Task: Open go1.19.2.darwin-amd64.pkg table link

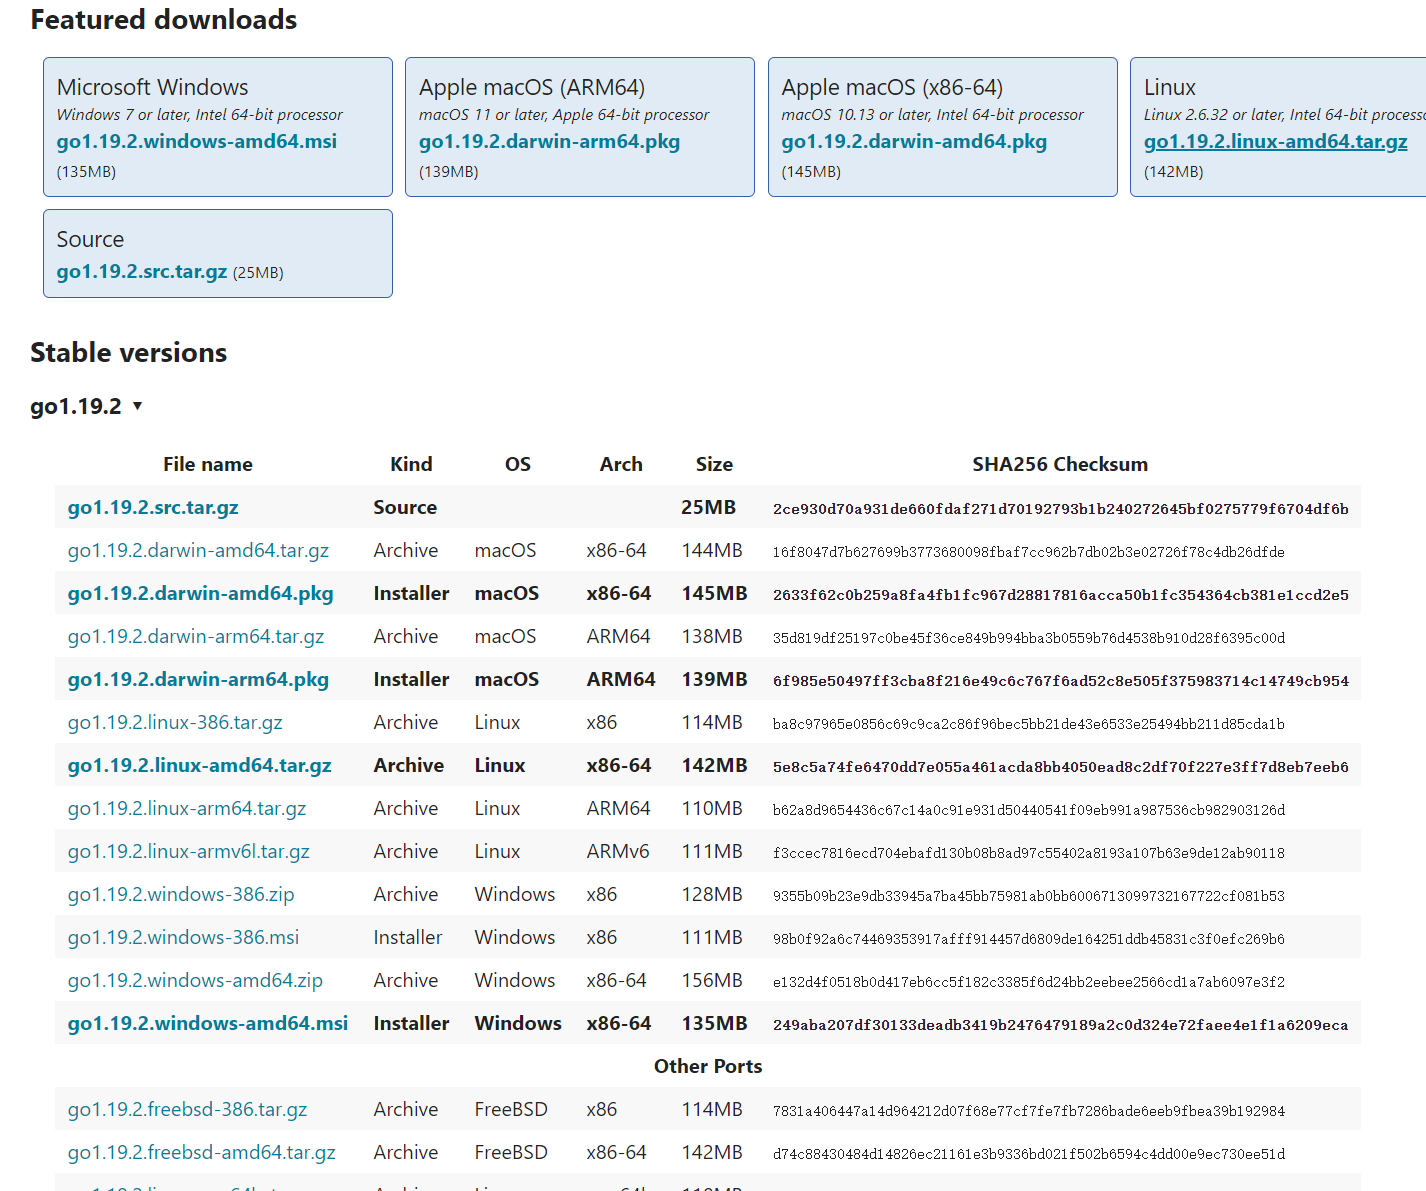Action: point(200,593)
